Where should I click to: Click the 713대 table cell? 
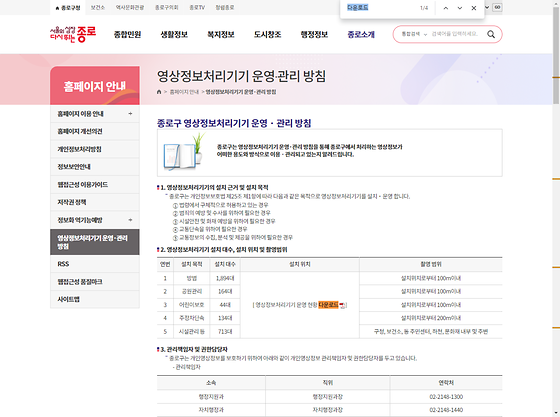(x=225, y=332)
